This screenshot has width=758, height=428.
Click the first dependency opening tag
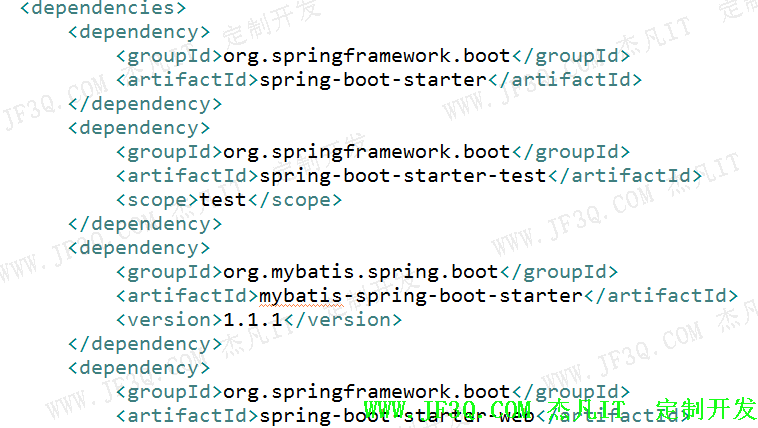point(139,32)
